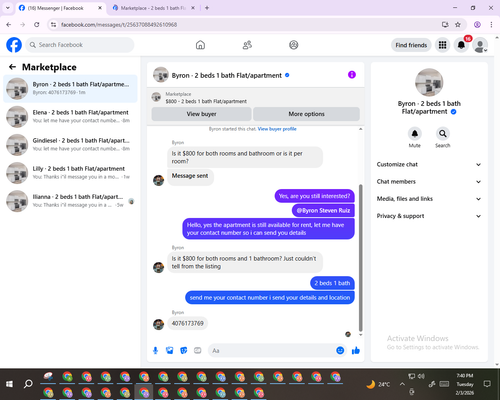Switch to the Messenger browser tab
Image resolution: width=500 pixels, height=400 pixels.
[x=60, y=8]
